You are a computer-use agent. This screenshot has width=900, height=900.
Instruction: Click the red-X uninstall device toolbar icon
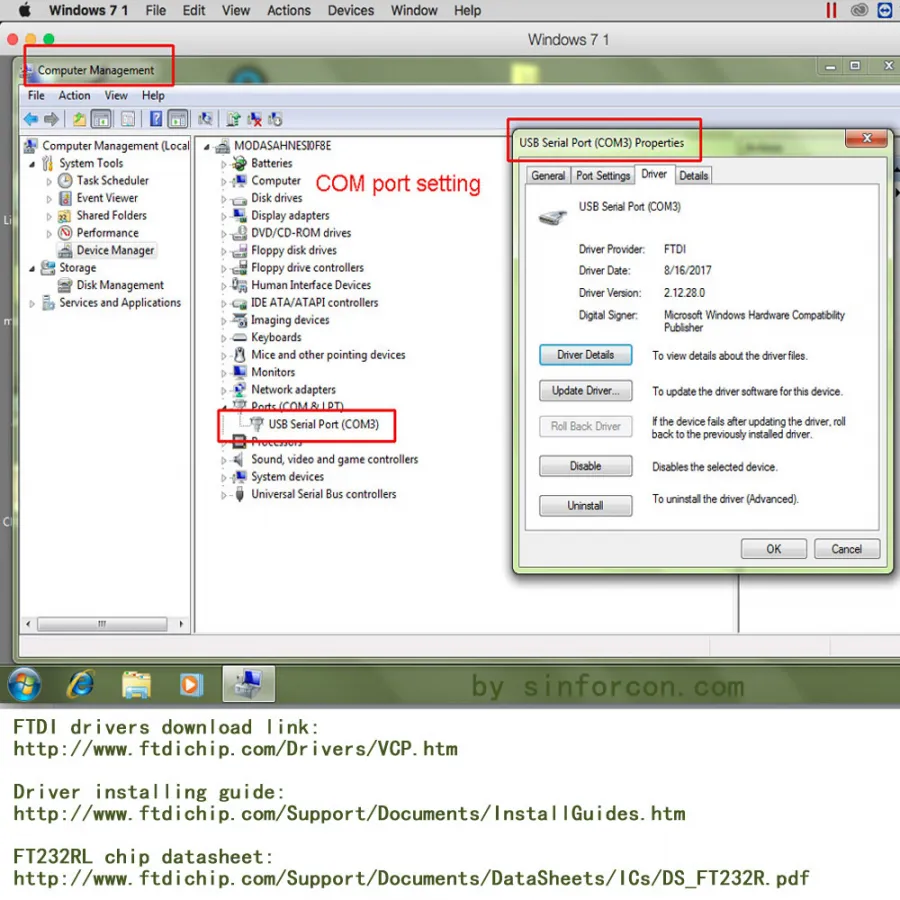[x=254, y=119]
